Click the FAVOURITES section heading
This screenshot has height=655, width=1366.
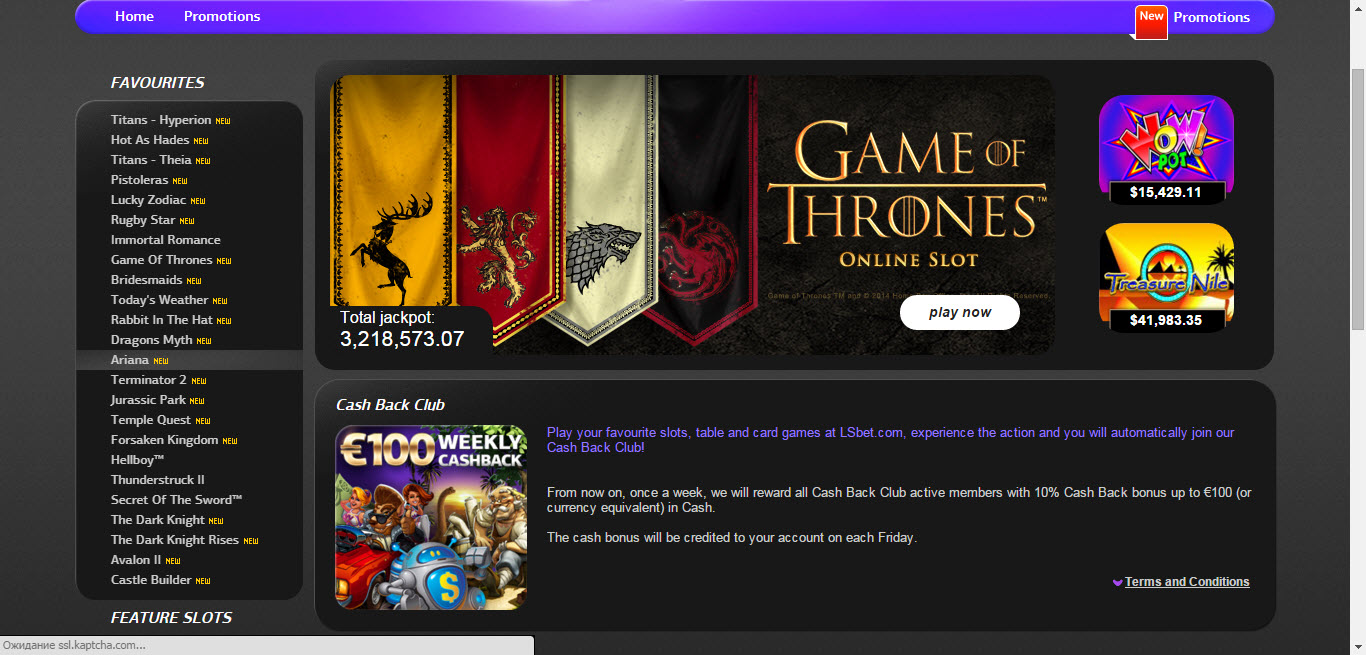pyautogui.click(x=158, y=83)
